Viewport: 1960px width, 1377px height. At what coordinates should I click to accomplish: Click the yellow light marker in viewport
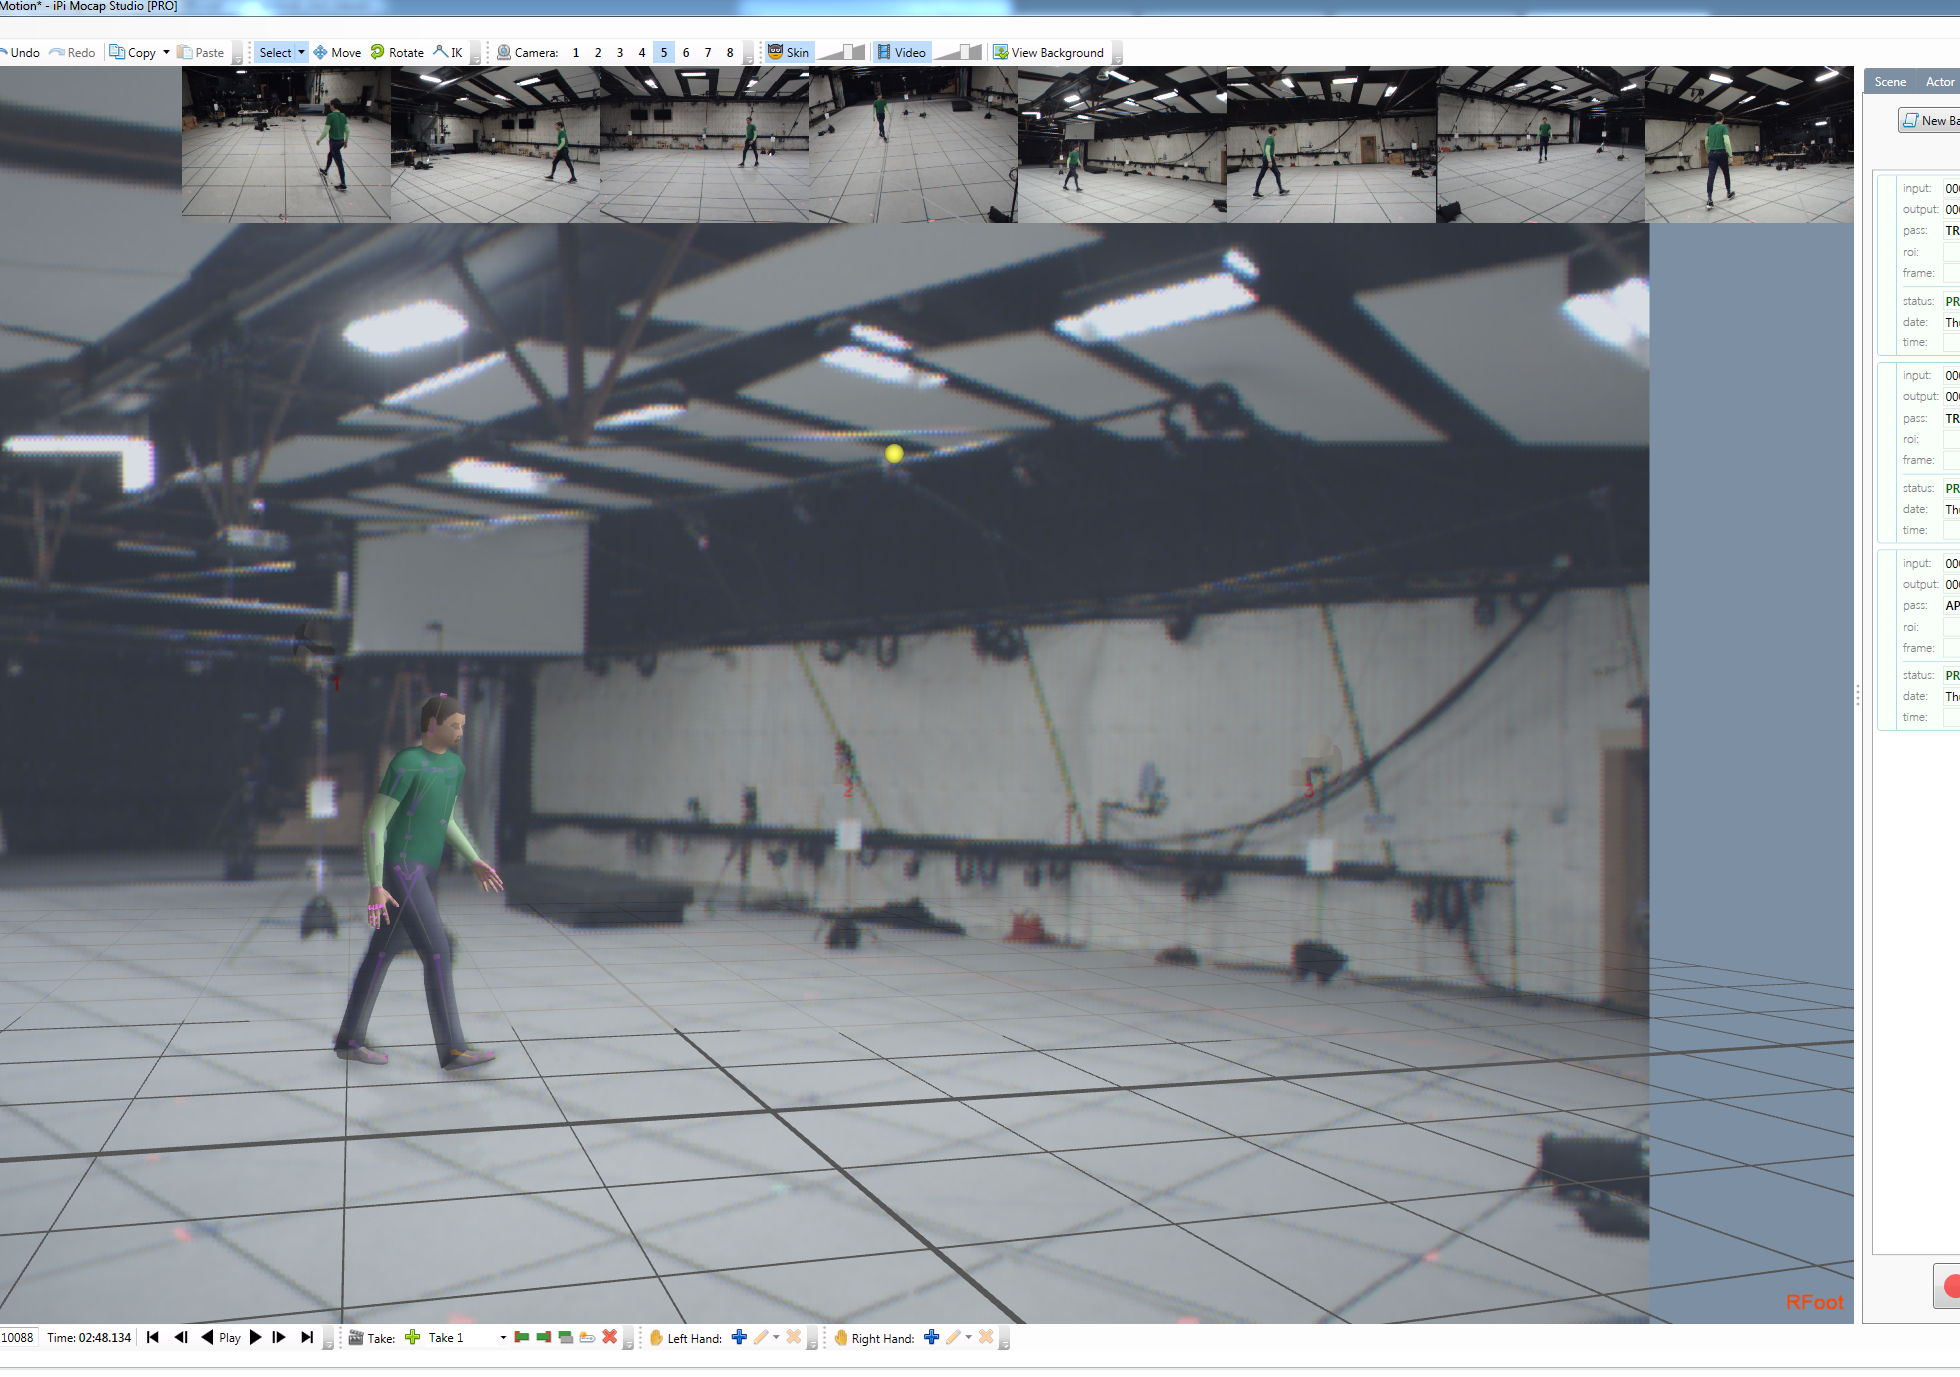pos(894,453)
